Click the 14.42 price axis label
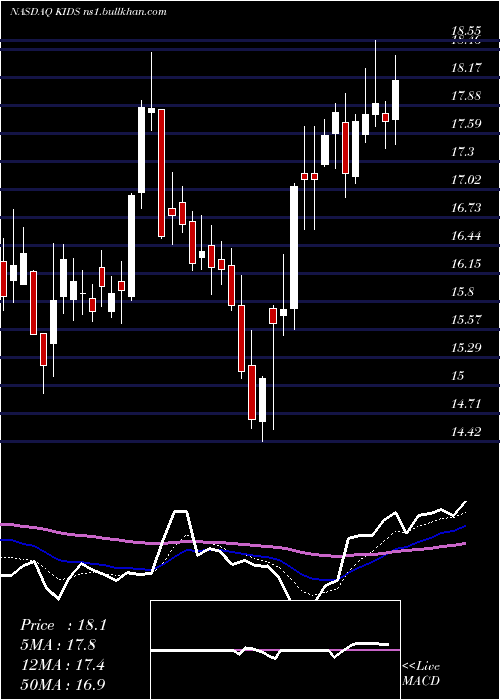Image resolution: width=500 pixels, height=700 pixels. pos(466,432)
